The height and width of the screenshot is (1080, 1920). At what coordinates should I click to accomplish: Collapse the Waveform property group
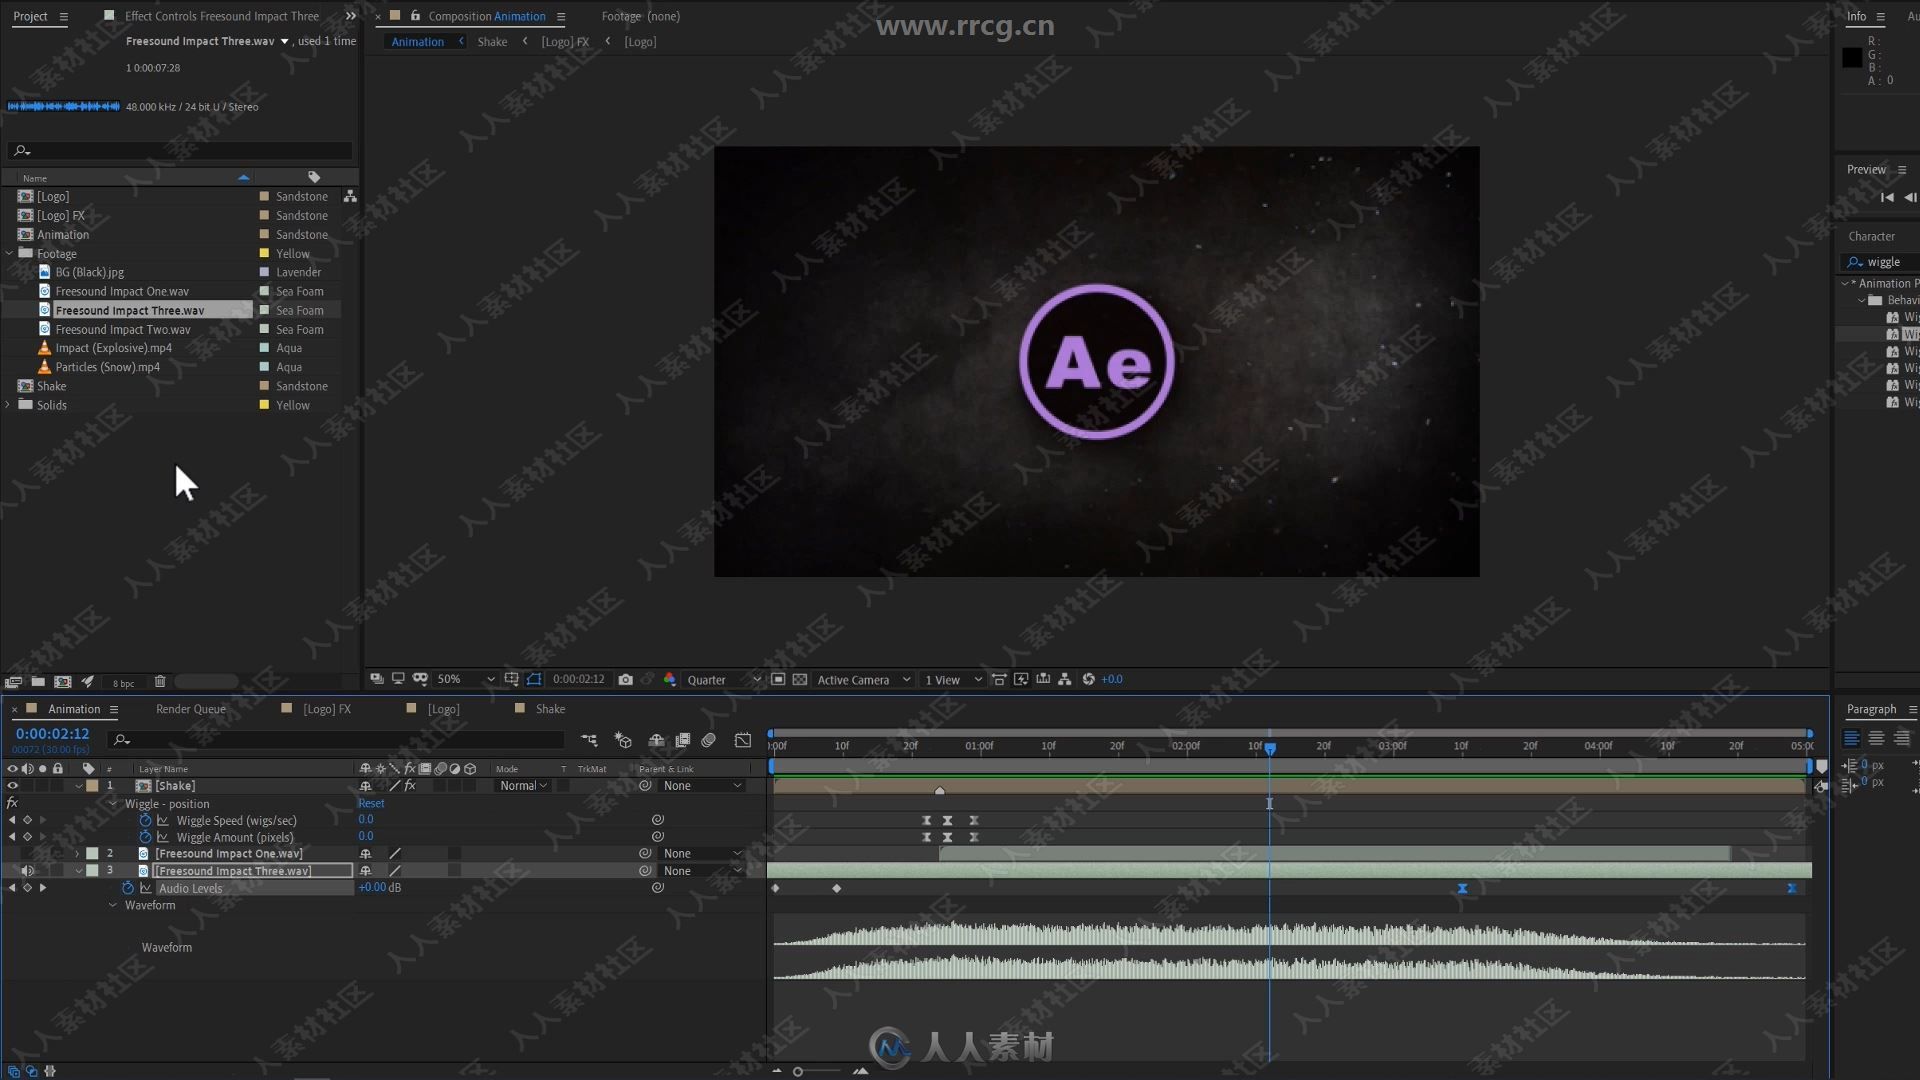112,905
